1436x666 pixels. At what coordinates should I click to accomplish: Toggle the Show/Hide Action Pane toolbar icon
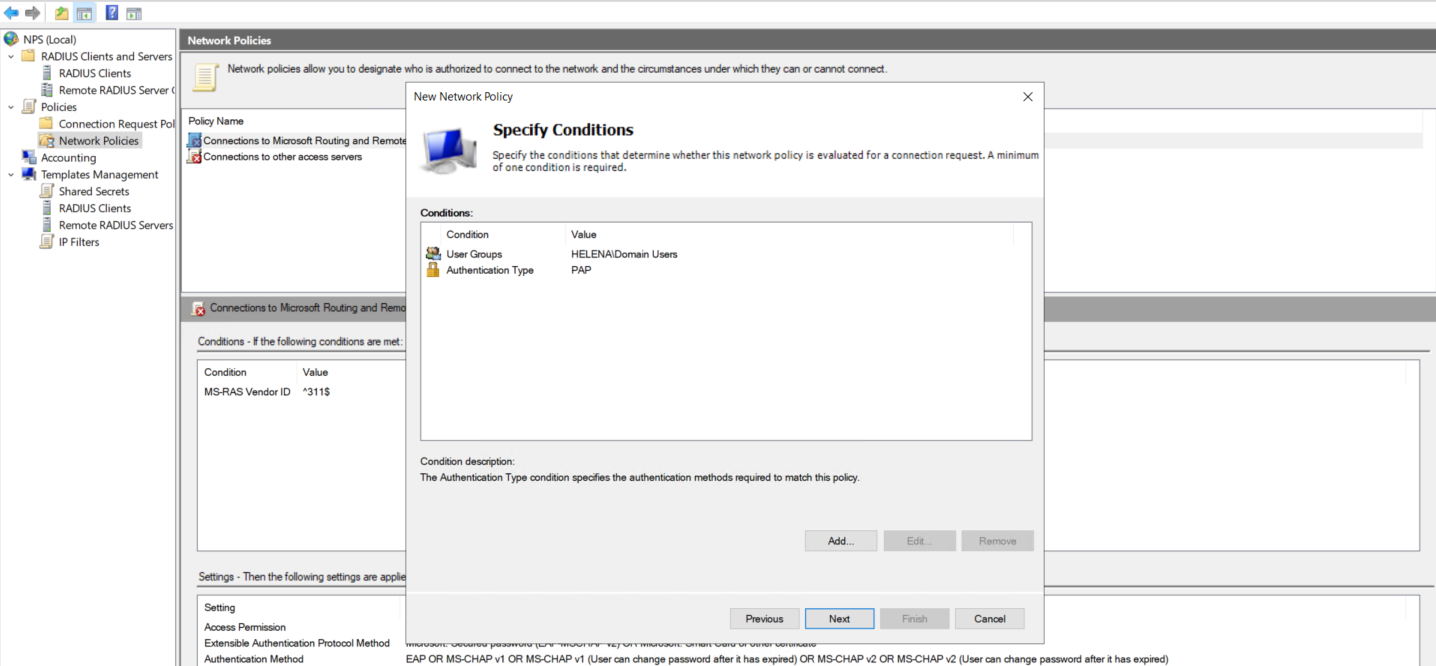133,13
